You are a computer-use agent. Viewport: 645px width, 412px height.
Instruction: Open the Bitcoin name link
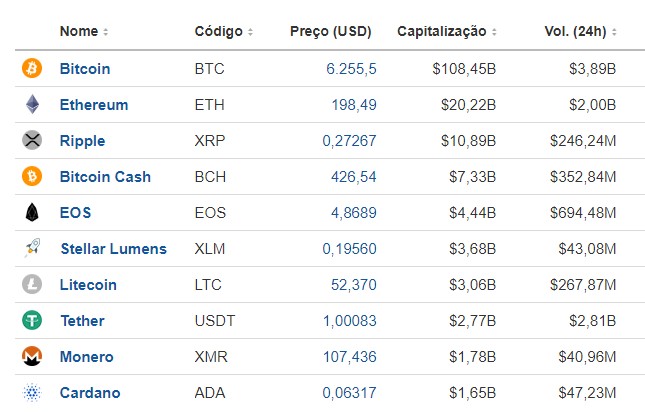pyautogui.click(x=85, y=69)
